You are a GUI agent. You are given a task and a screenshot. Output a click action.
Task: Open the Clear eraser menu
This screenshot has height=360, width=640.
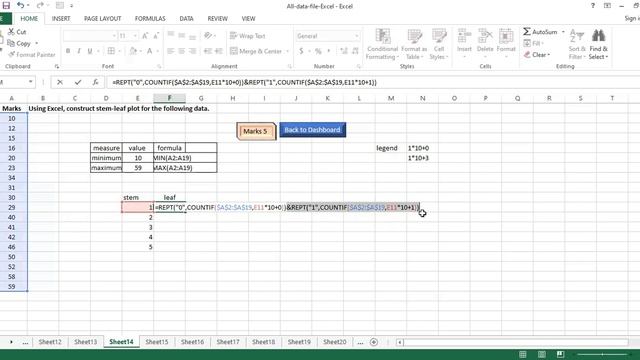(x=537, y=54)
